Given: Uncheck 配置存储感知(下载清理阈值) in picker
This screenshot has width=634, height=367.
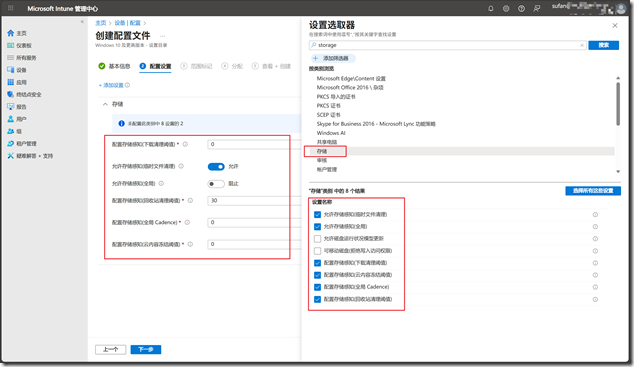Looking at the screenshot, I should click(x=317, y=263).
